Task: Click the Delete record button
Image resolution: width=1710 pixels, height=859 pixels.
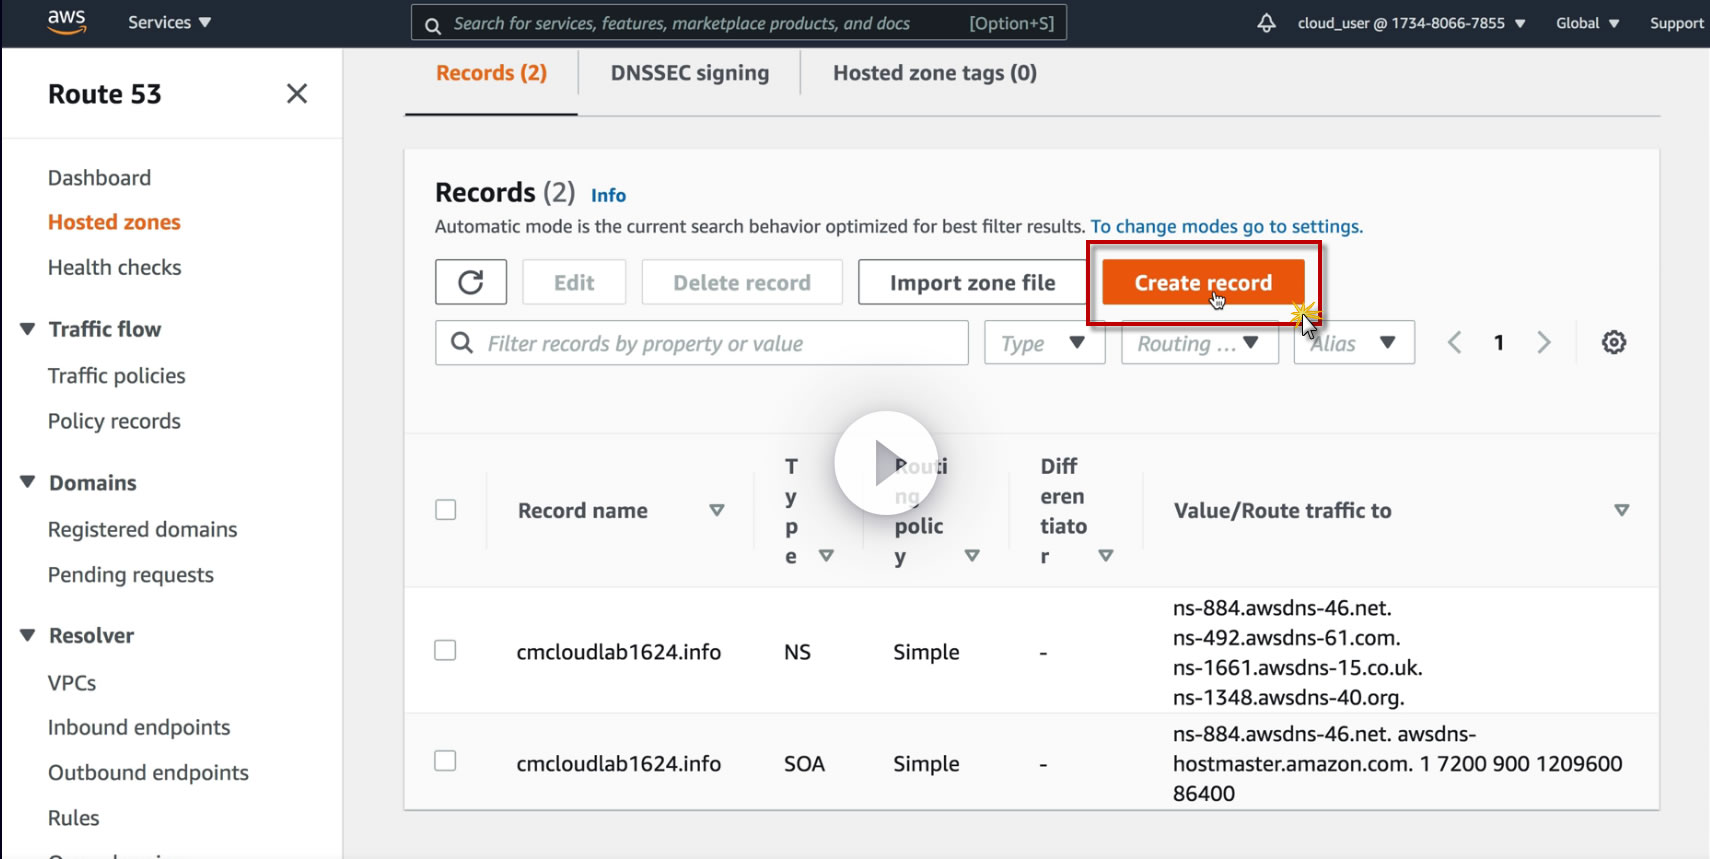Action: pos(742,282)
